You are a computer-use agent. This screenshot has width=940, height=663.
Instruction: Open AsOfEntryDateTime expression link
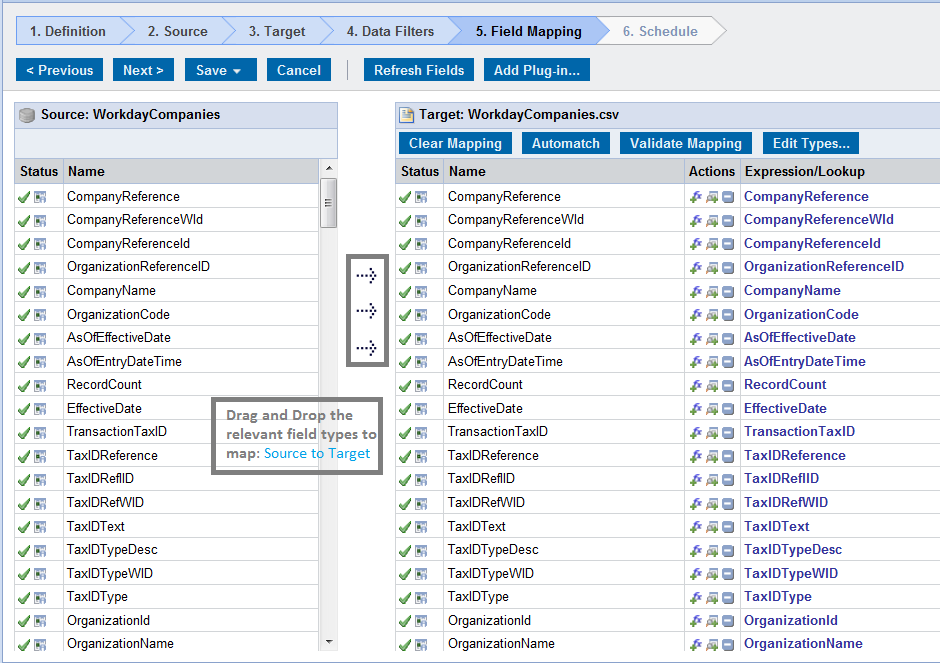point(805,361)
